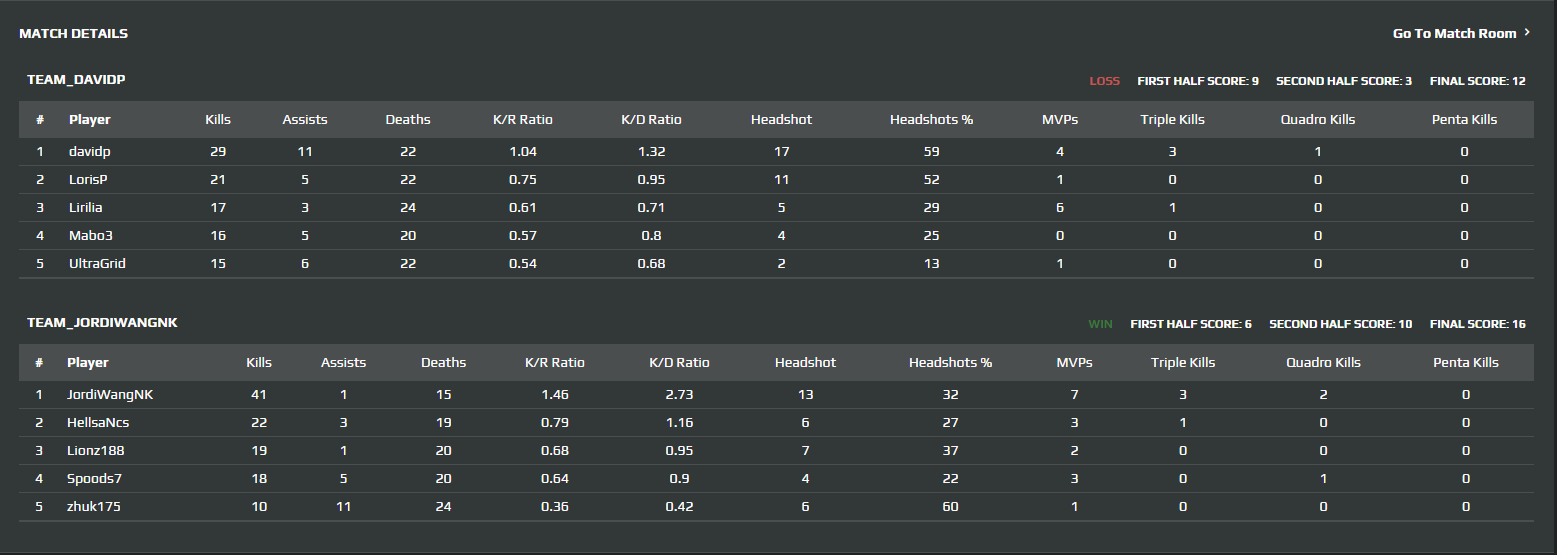Click the MVPs header in the second table
Viewport: 1557px width, 555px height.
click(x=1075, y=363)
